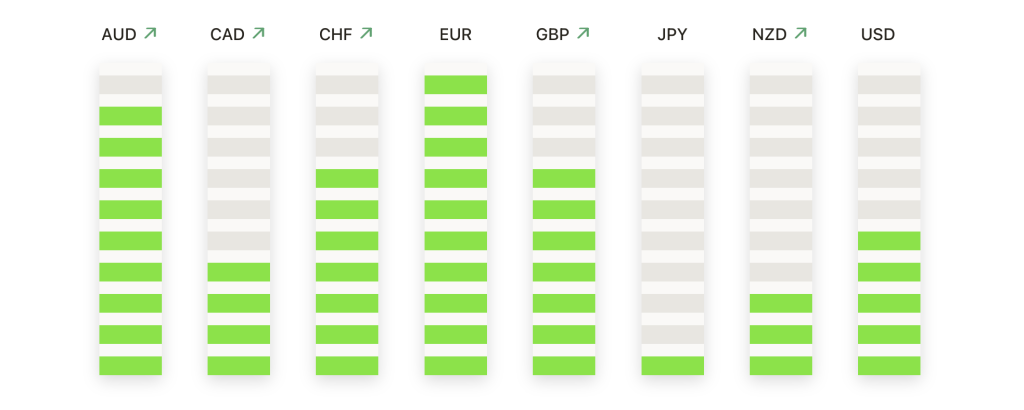Open the EUR currency label
The image size is (1024, 410).
coord(455,35)
